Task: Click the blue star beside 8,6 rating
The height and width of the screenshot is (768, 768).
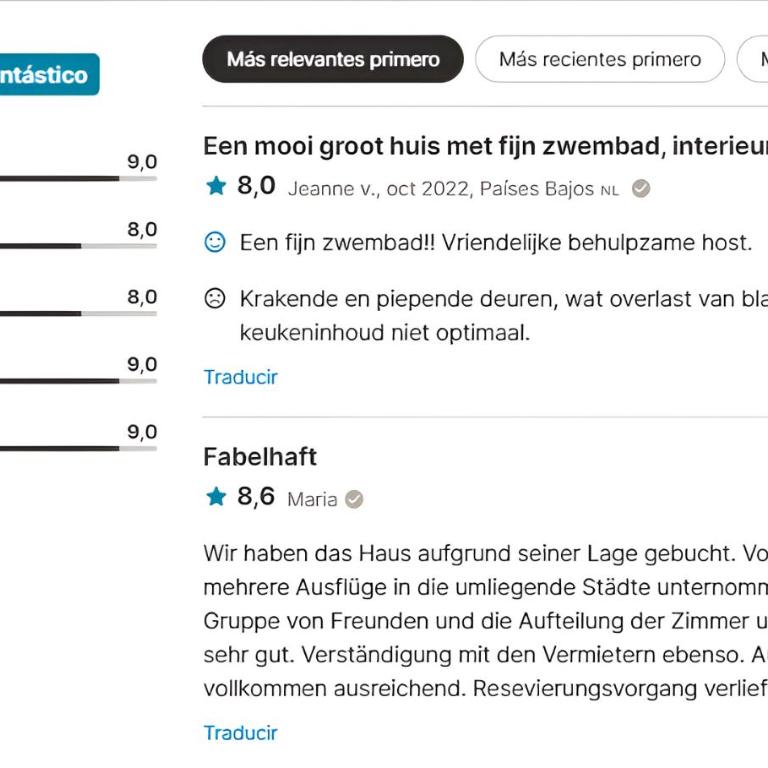Action: point(216,497)
